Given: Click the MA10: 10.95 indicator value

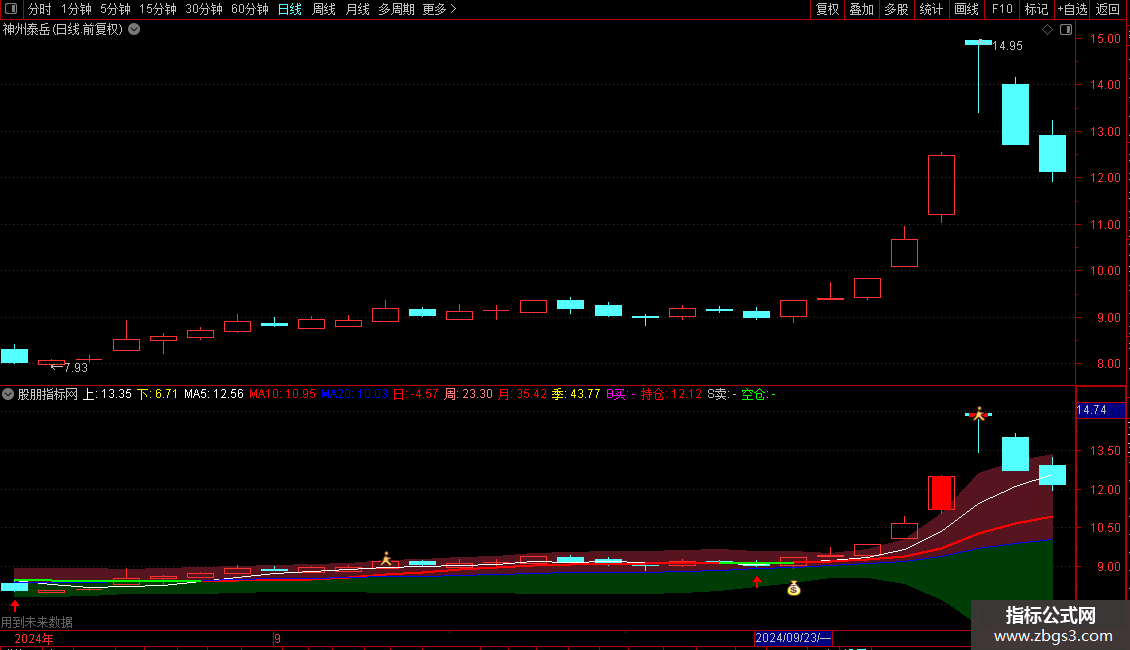Looking at the screenshot, I should tap(282, 394).
